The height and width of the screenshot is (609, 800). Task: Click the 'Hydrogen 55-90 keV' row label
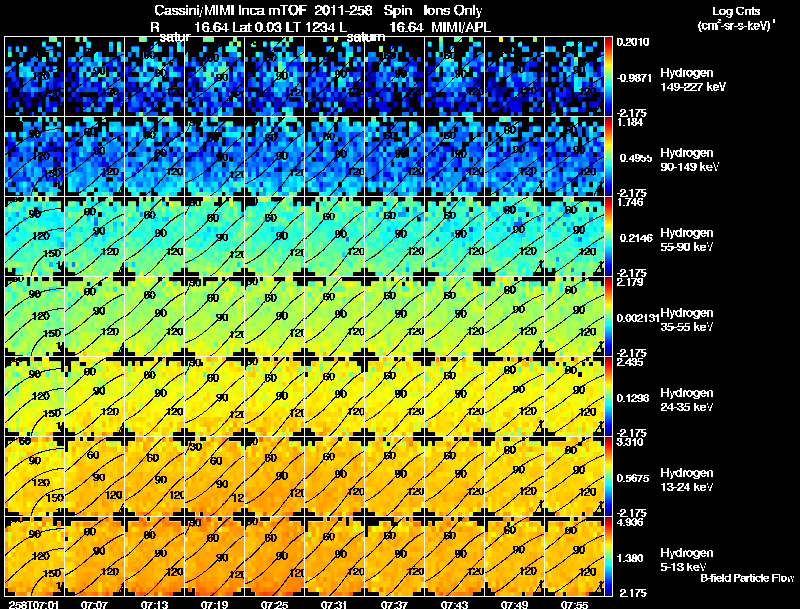687,240
